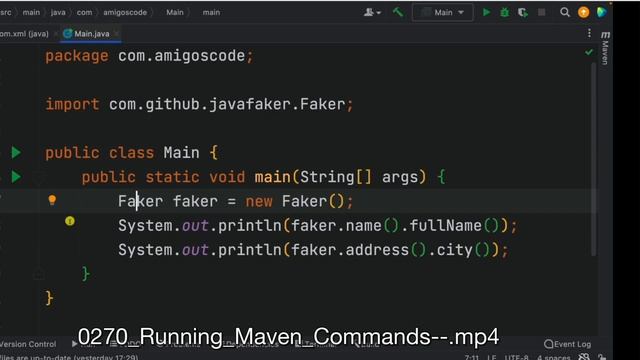Viewport: 640px width, 360px height.
Task: Build project with the hammer icon
Action: (398, 12)
